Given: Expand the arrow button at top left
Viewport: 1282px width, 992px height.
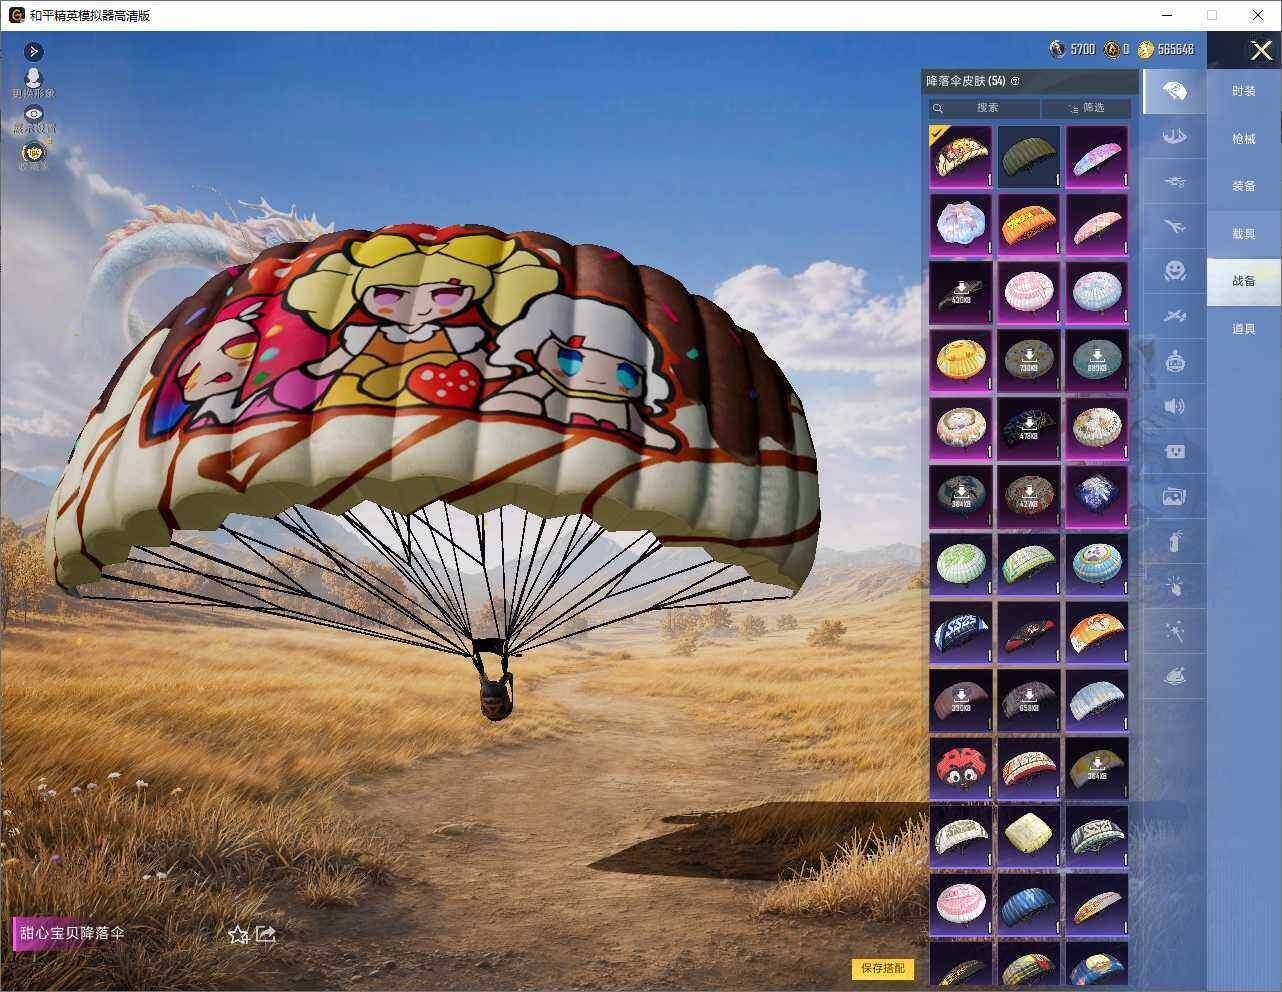Looking at the screenshot, I should [34, 51].
